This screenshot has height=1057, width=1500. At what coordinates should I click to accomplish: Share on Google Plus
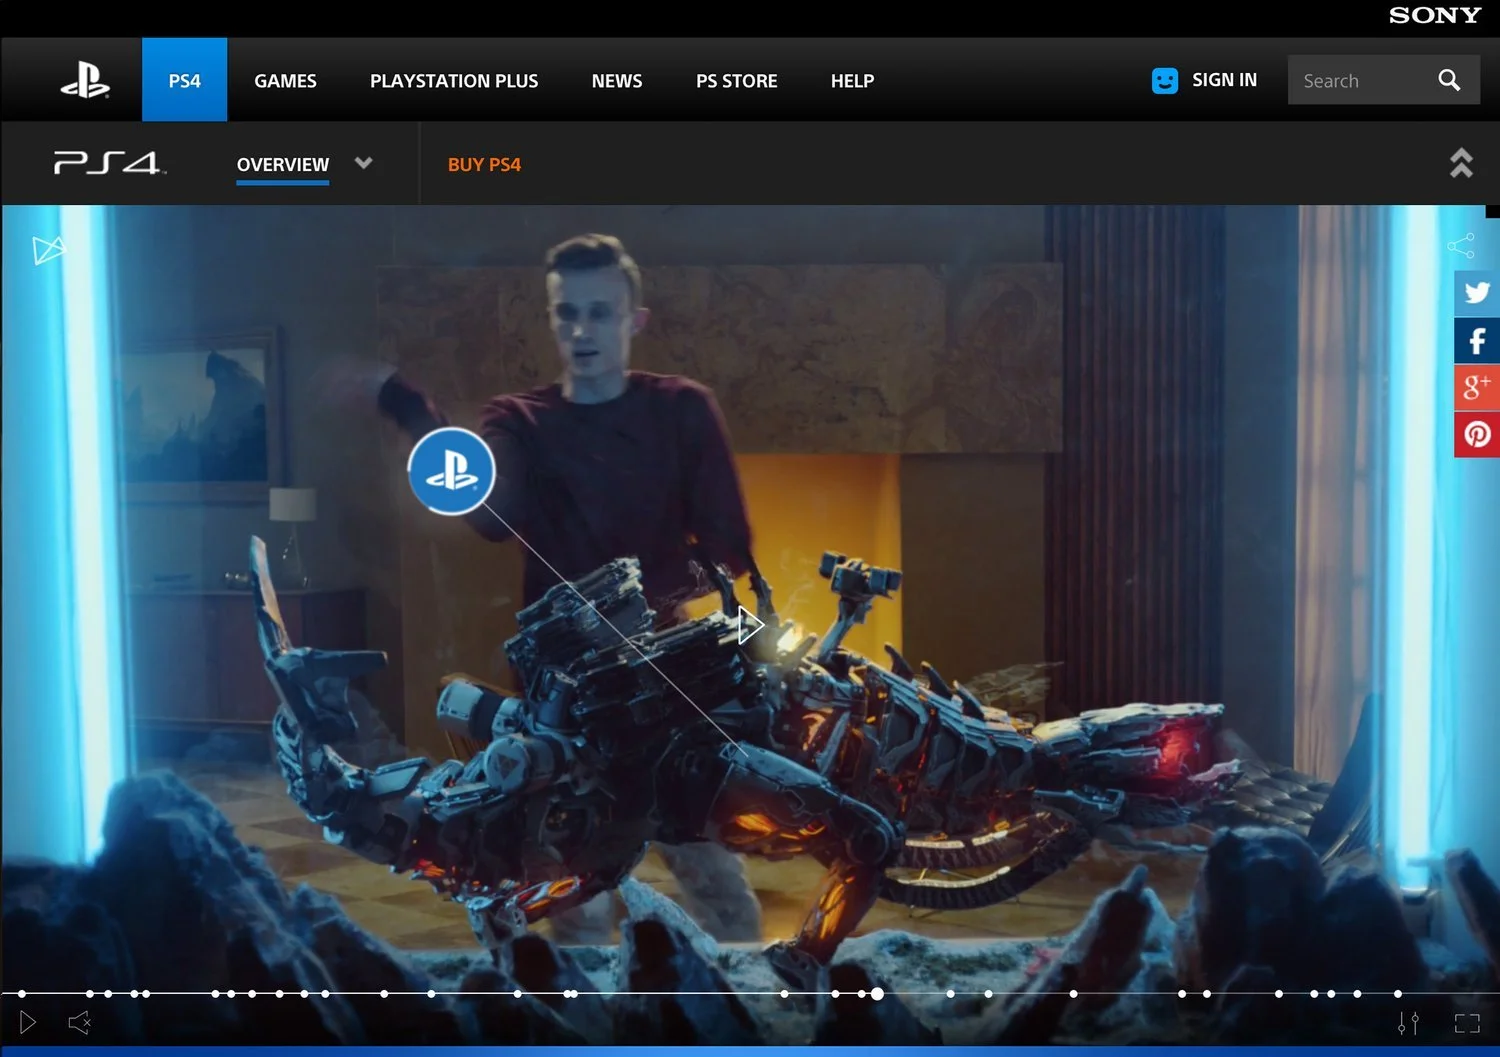(1477, 387)
